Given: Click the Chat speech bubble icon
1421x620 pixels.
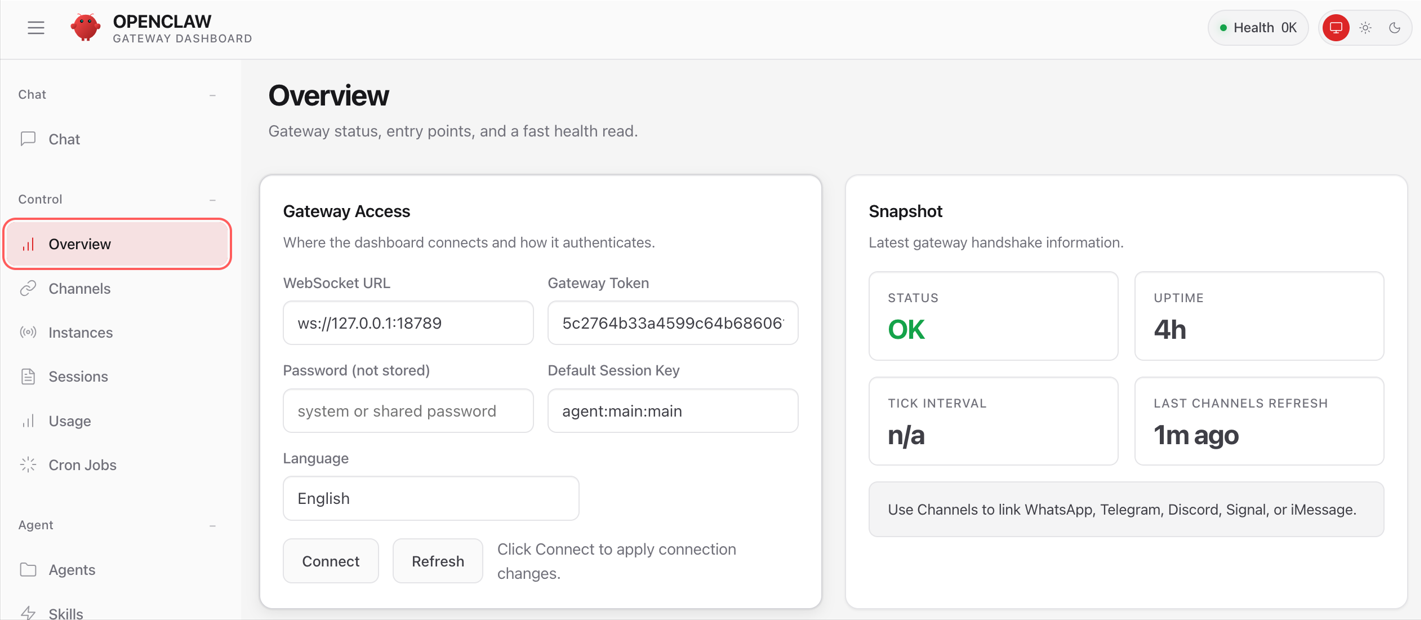Looking at the screenshot, I should pos(28,139).
